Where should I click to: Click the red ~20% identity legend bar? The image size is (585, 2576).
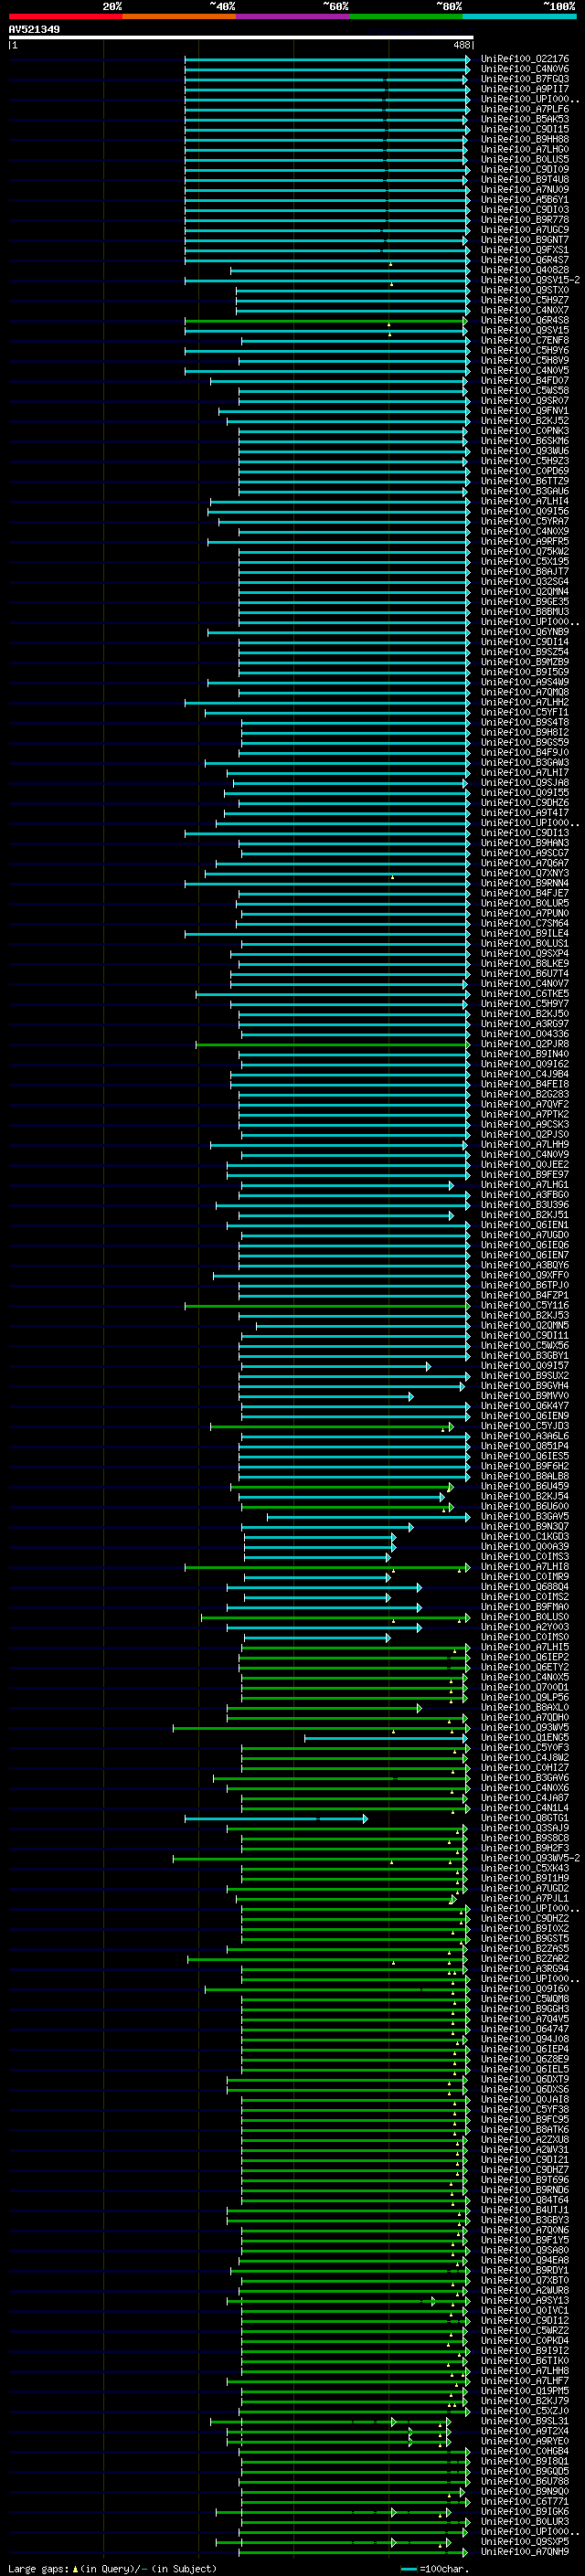click(65, 16)
